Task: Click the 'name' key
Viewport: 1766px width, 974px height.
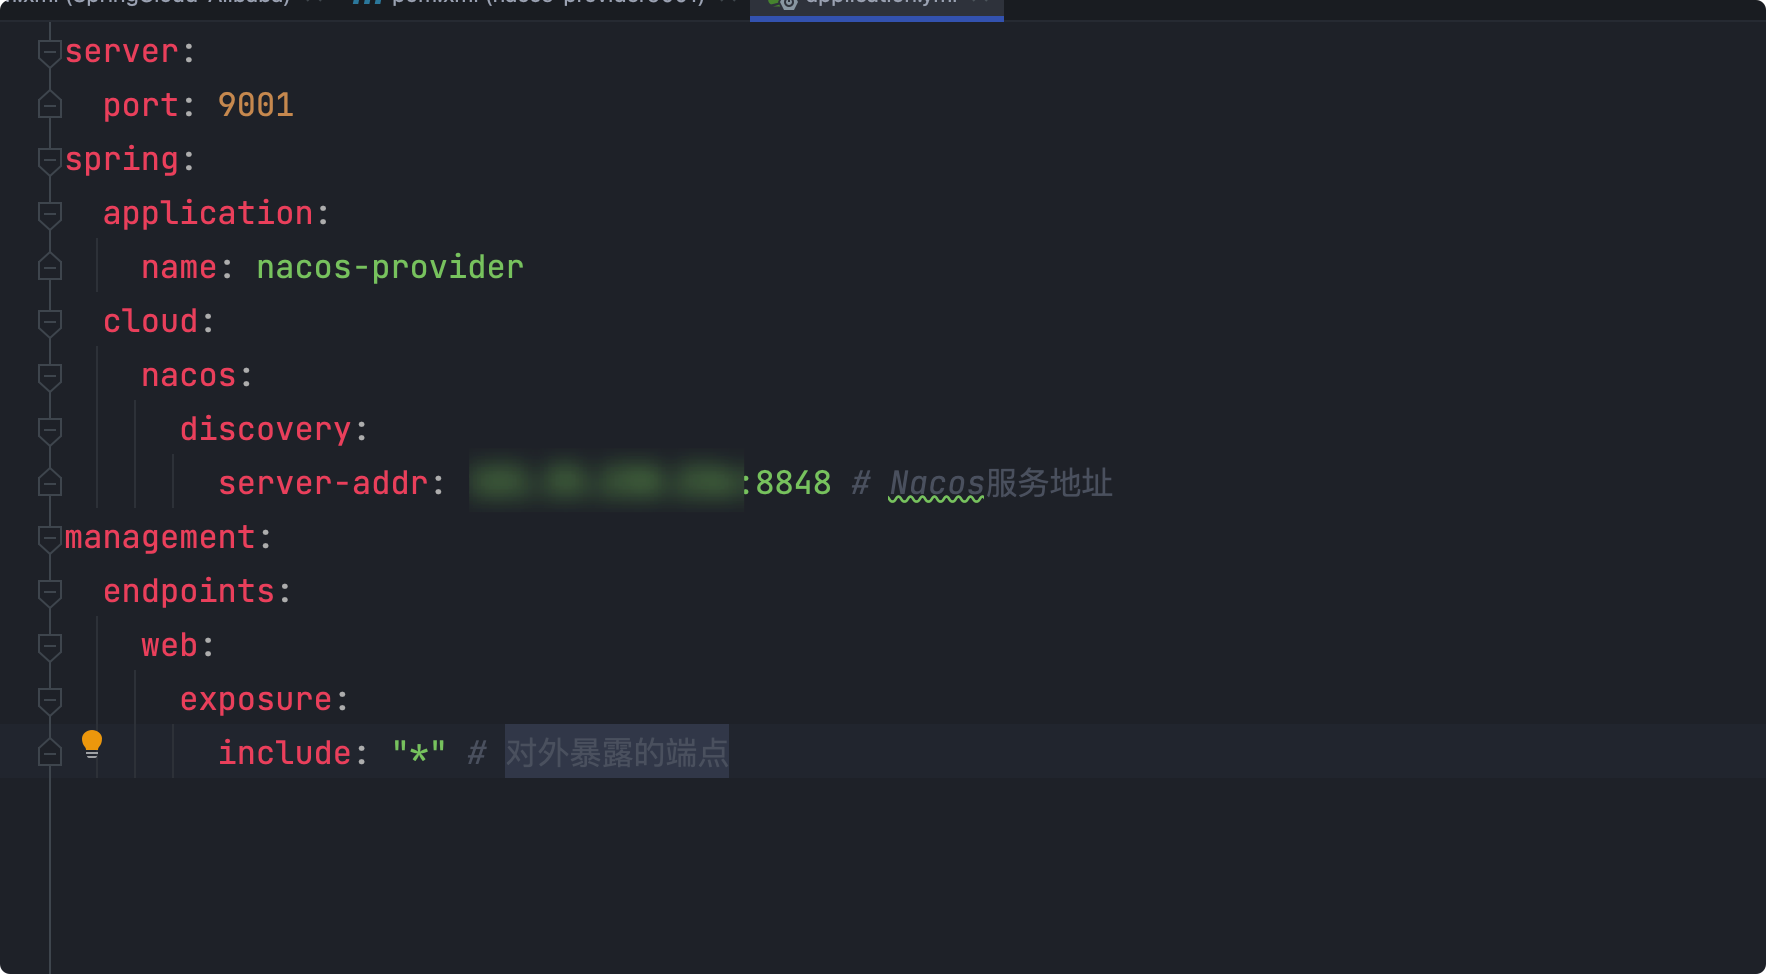Action: pyautogui.click(x=180, y=268)
